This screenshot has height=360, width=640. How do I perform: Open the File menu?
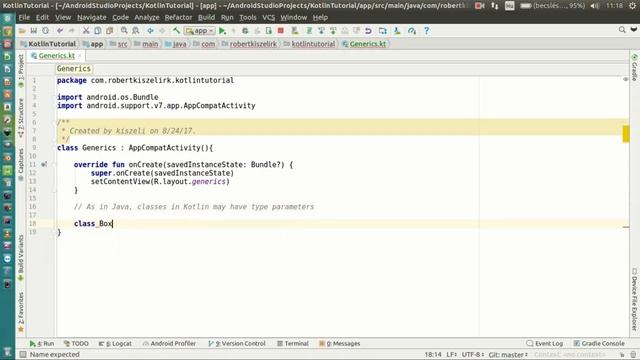24,18
